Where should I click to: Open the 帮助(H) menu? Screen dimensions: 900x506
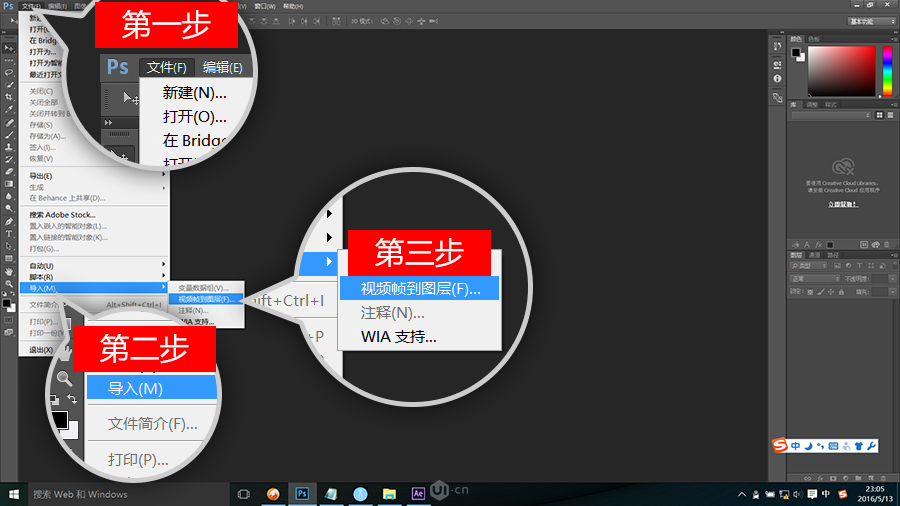pyautogui.click(x=293, y=6)
